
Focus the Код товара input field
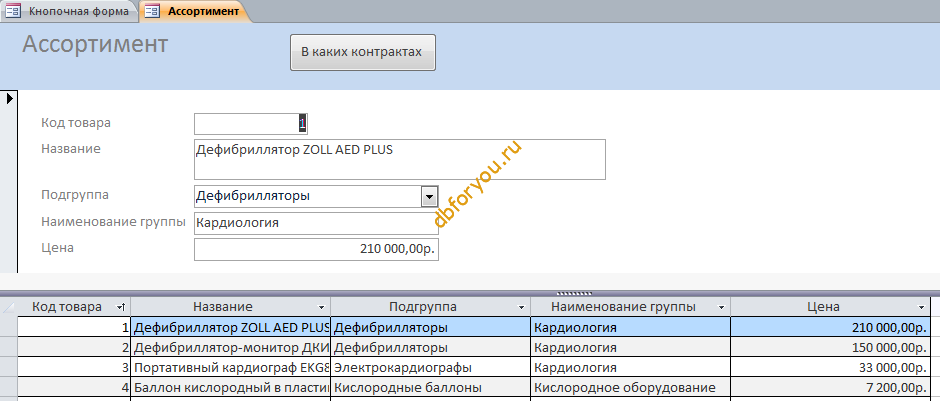tap(251, 124)
